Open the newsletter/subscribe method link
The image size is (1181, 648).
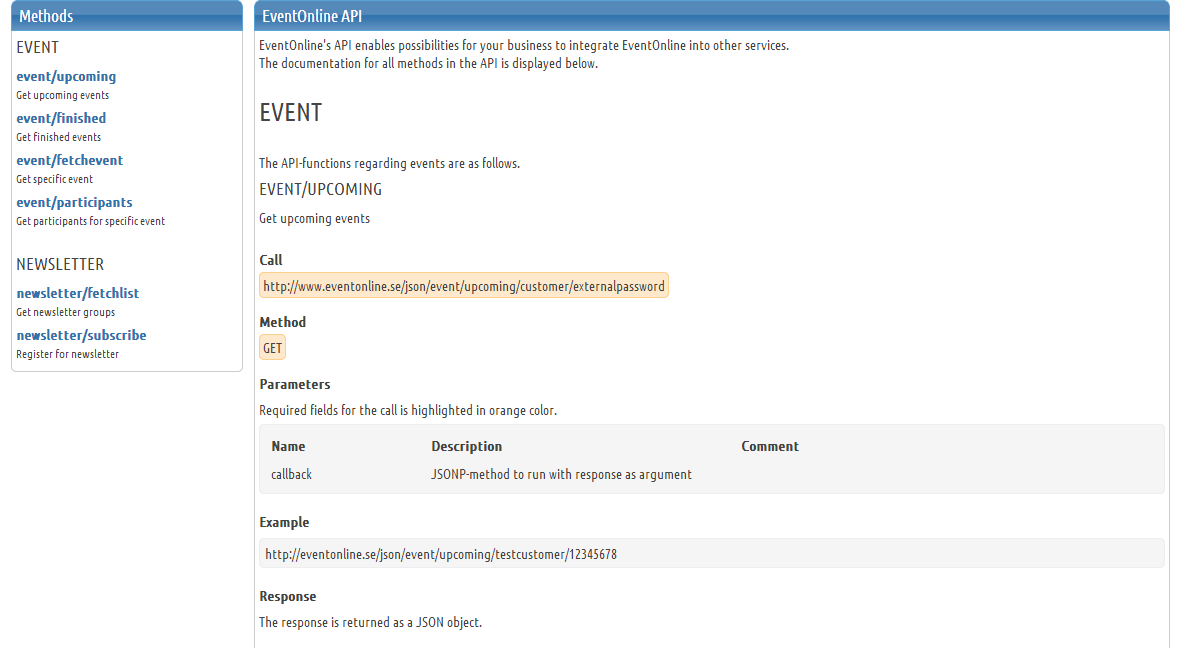tap(81, 335)
